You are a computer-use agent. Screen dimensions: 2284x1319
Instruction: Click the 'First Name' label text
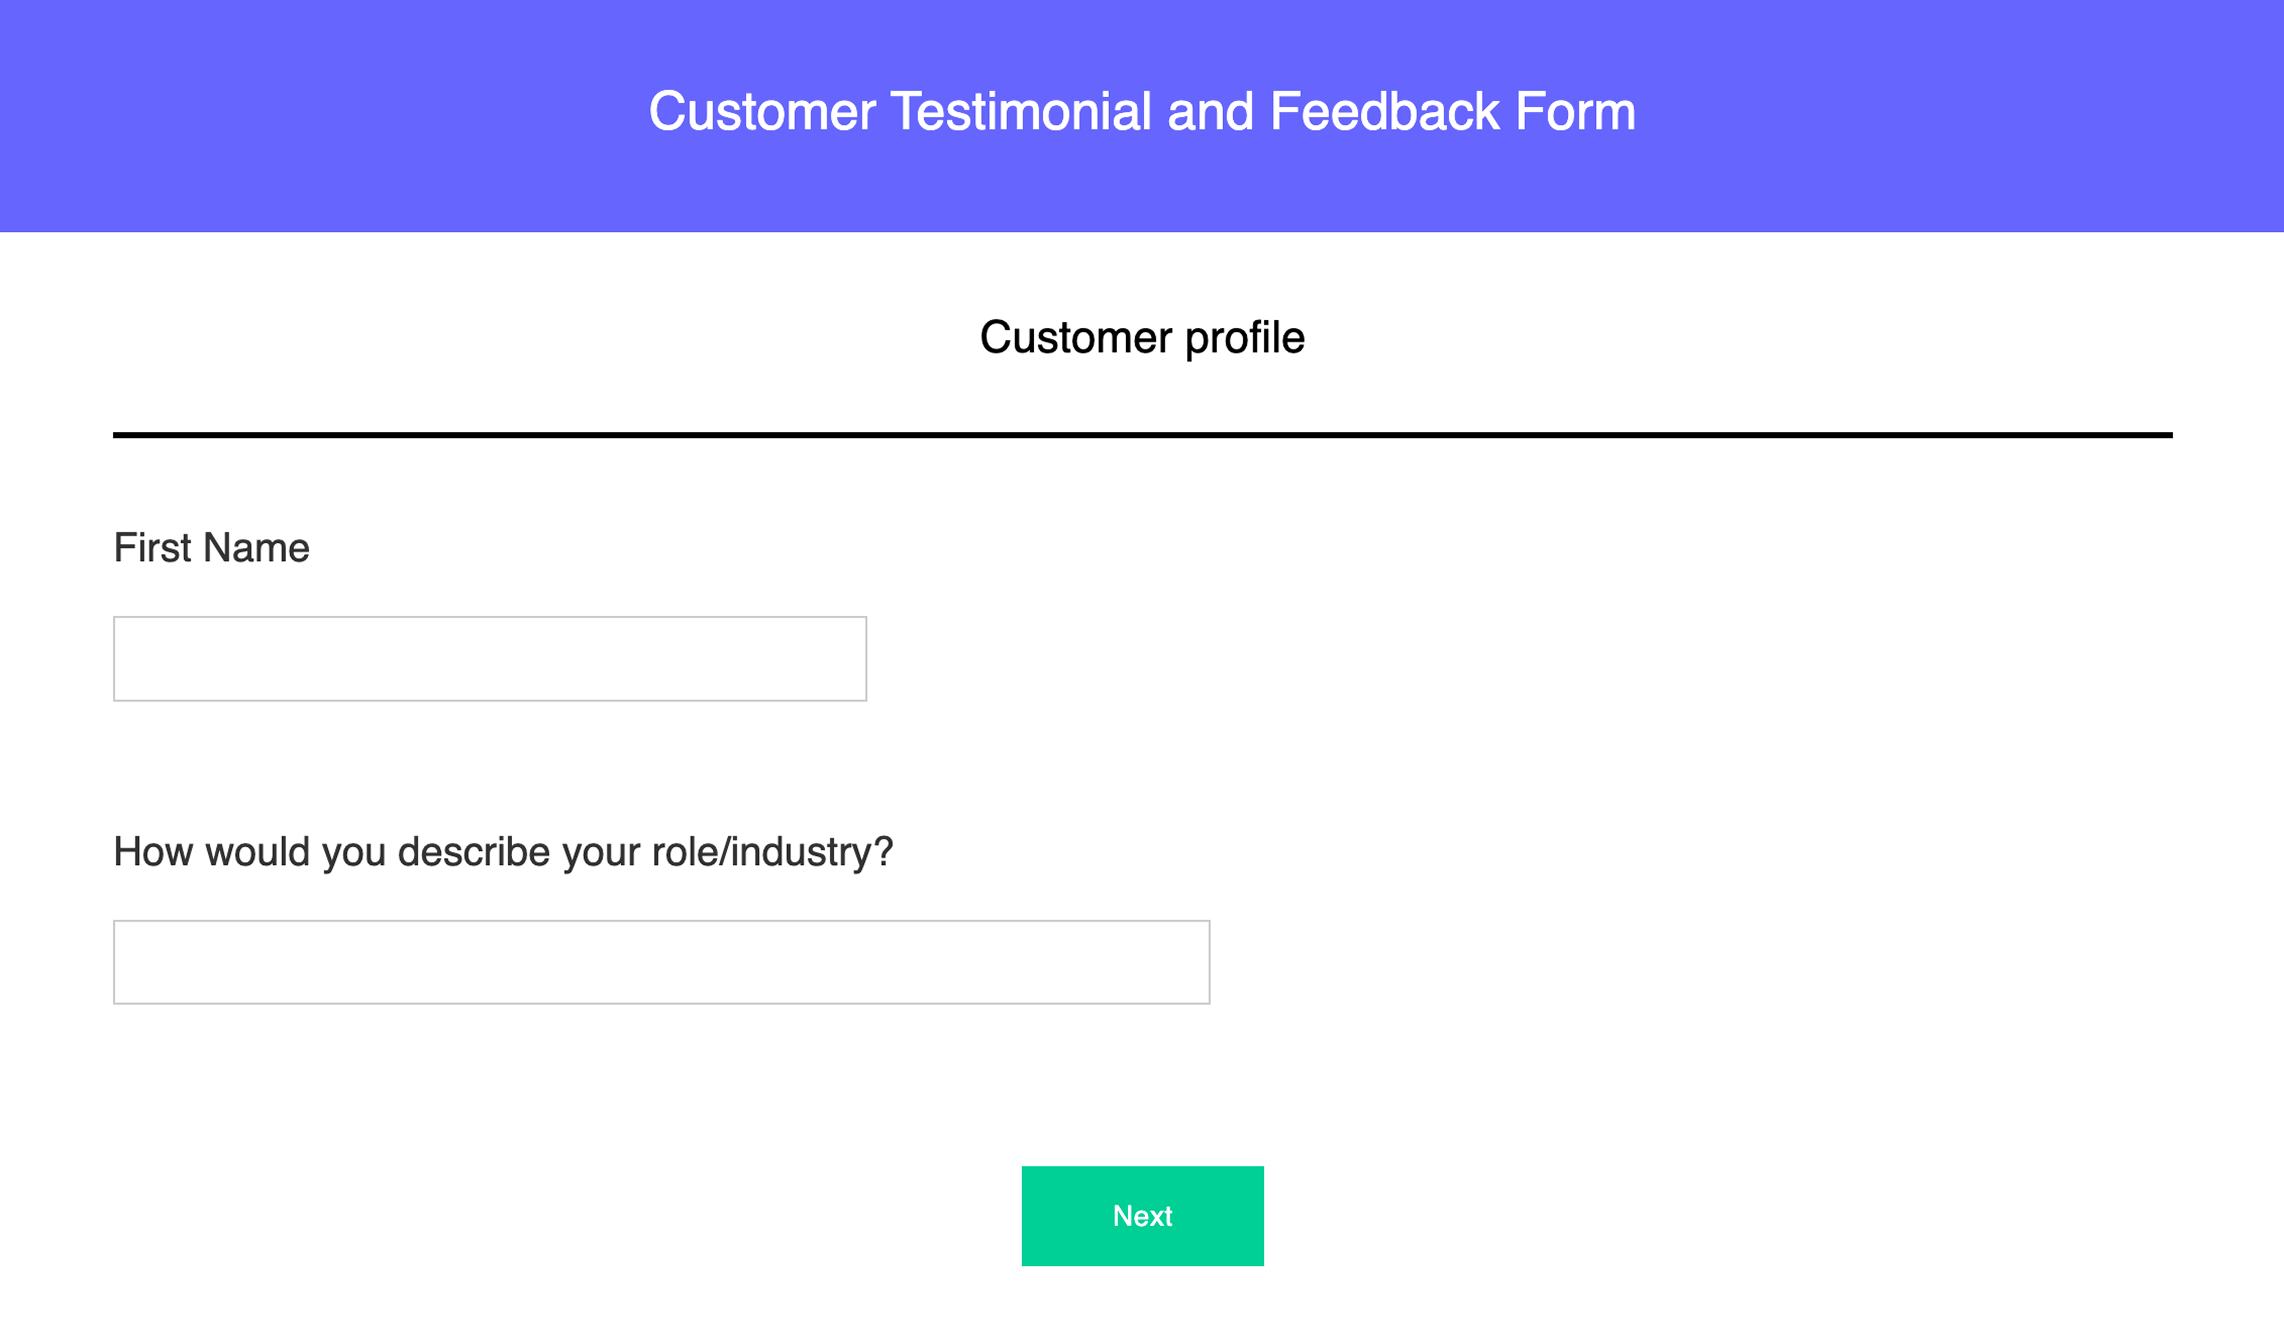(x=211, y=547)
